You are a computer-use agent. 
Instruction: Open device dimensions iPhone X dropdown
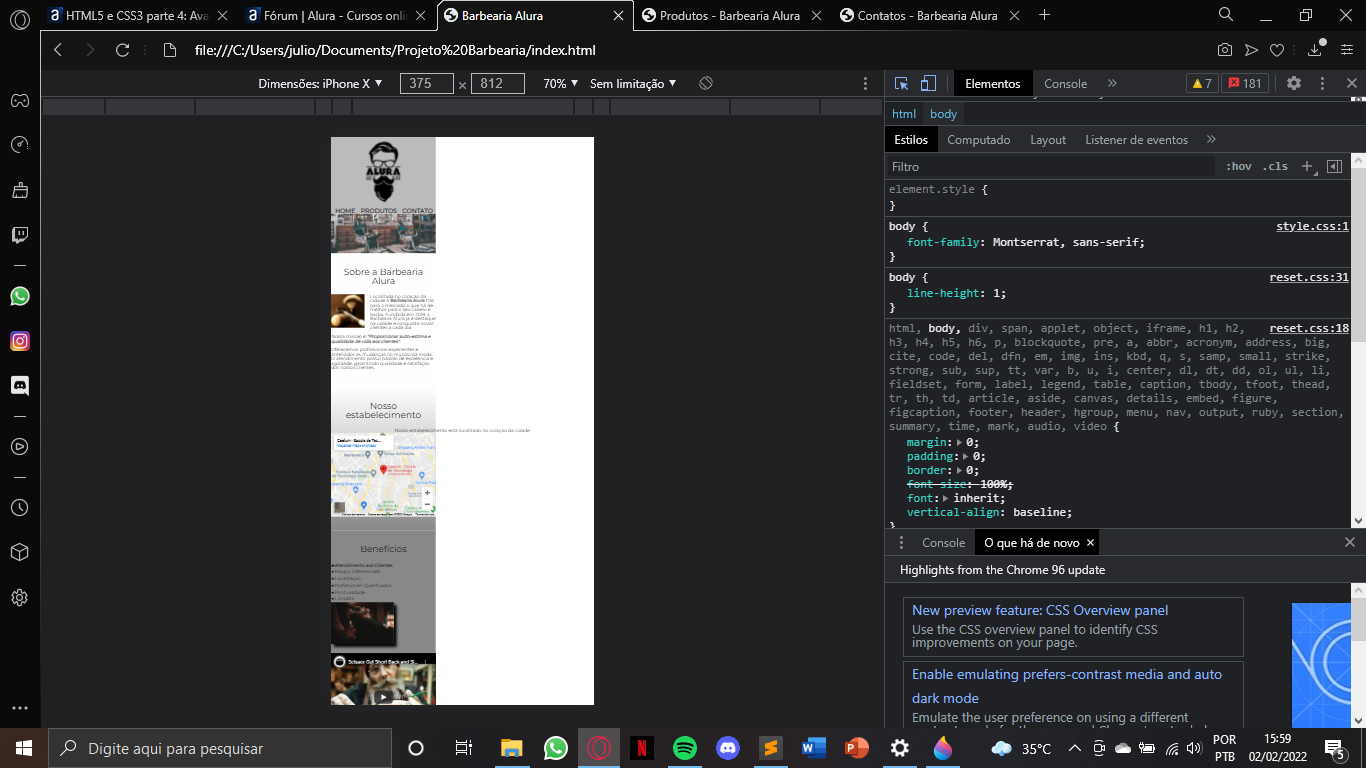click(321, 84)
